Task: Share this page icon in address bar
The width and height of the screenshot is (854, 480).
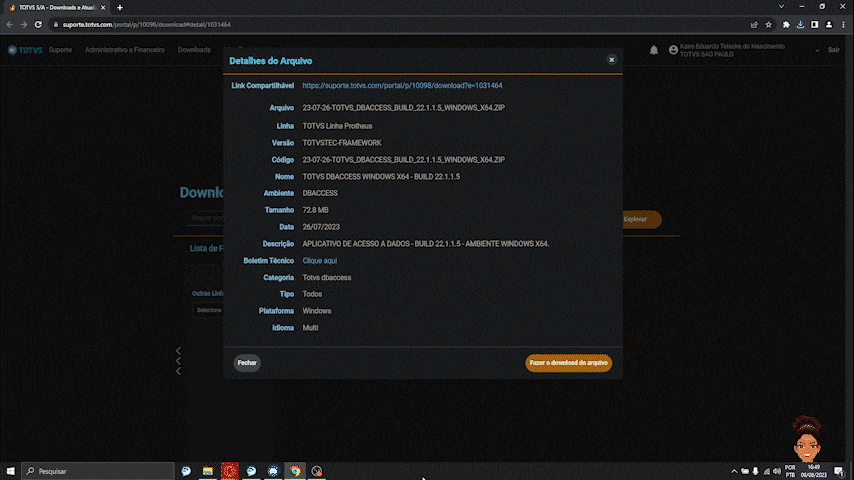Action: (x=754, y=25)
